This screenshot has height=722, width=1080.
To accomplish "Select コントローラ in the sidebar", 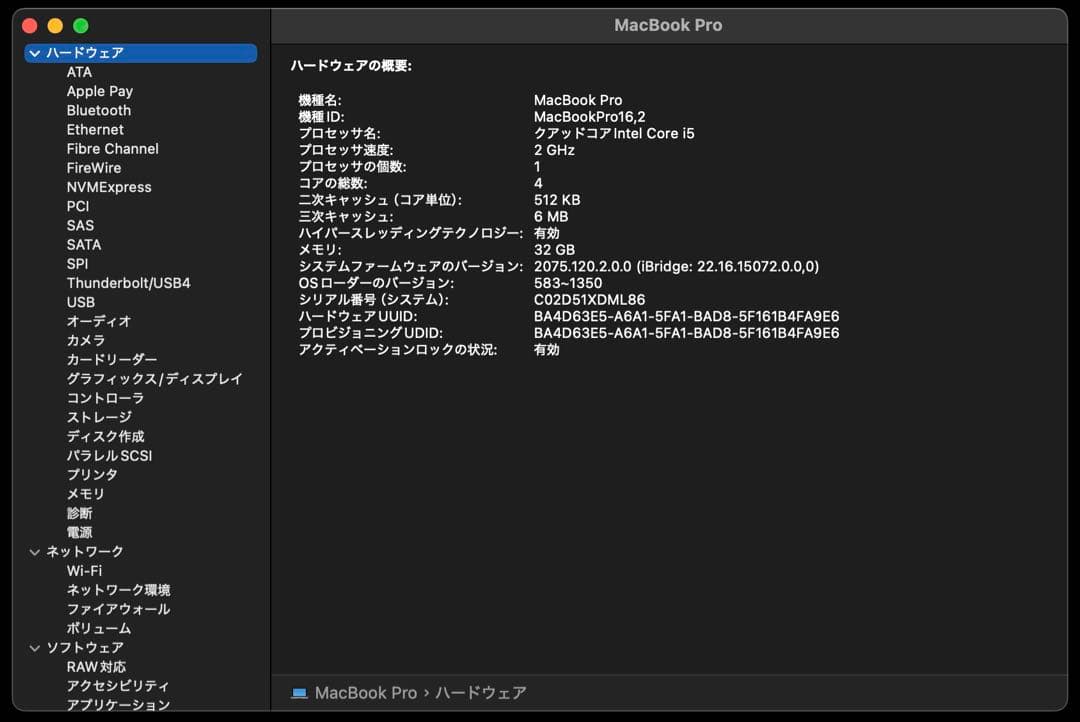I will click(x=105, y=398).
